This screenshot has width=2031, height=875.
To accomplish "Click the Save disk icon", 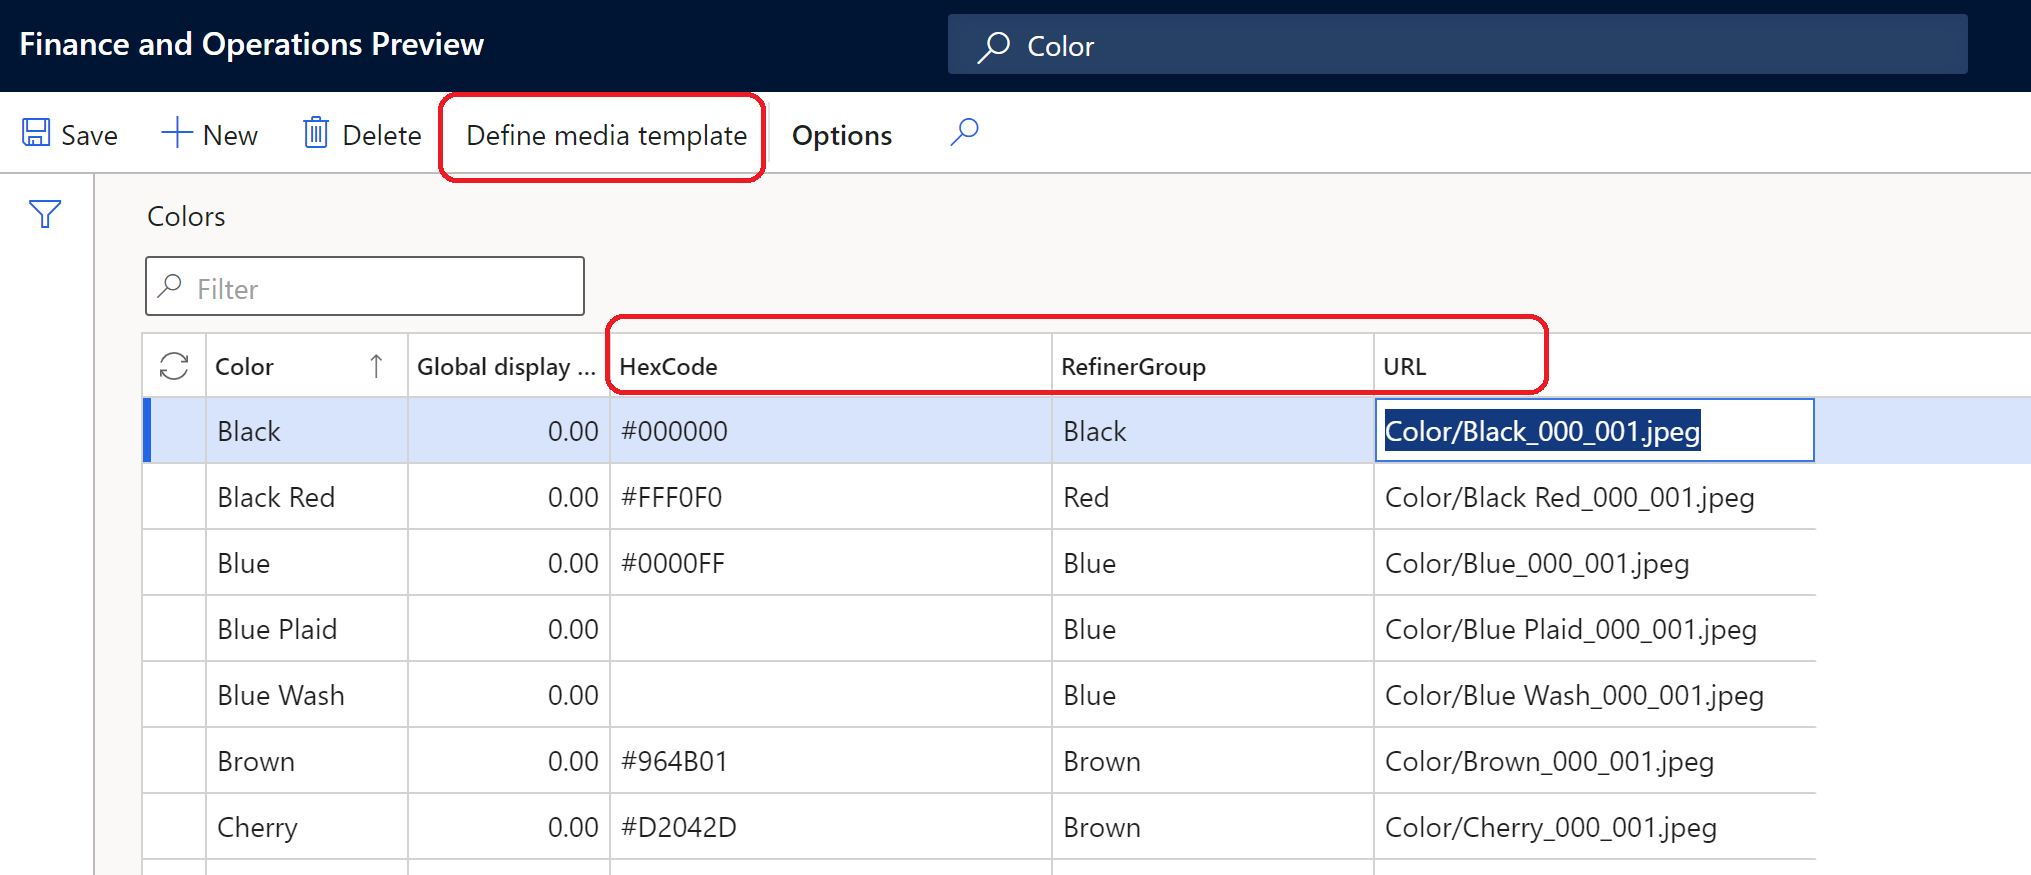I will point(37,133).
